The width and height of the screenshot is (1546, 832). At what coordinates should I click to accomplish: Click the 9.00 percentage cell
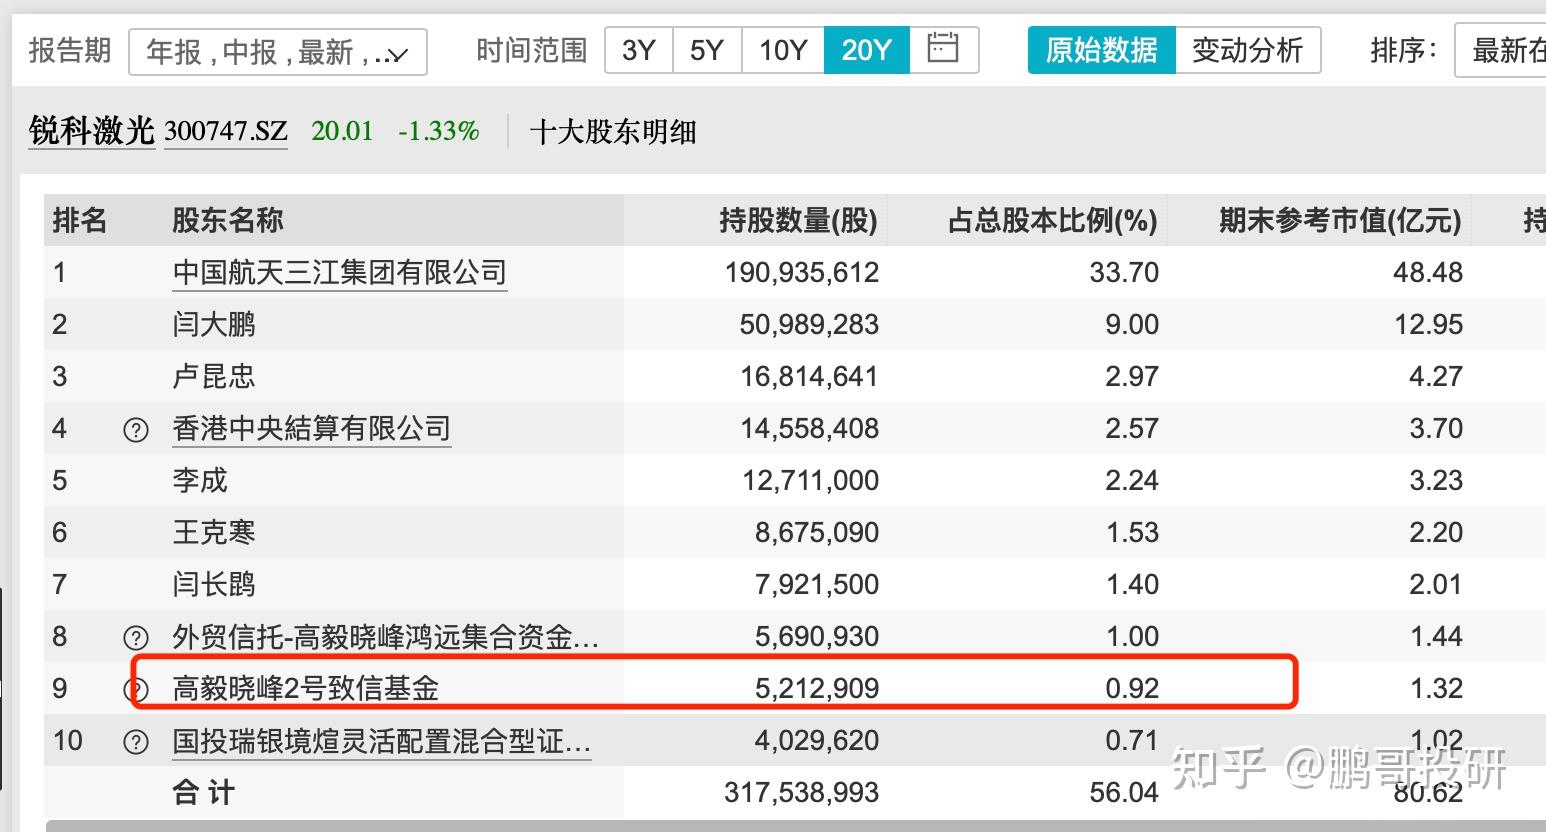(1132, 324)
